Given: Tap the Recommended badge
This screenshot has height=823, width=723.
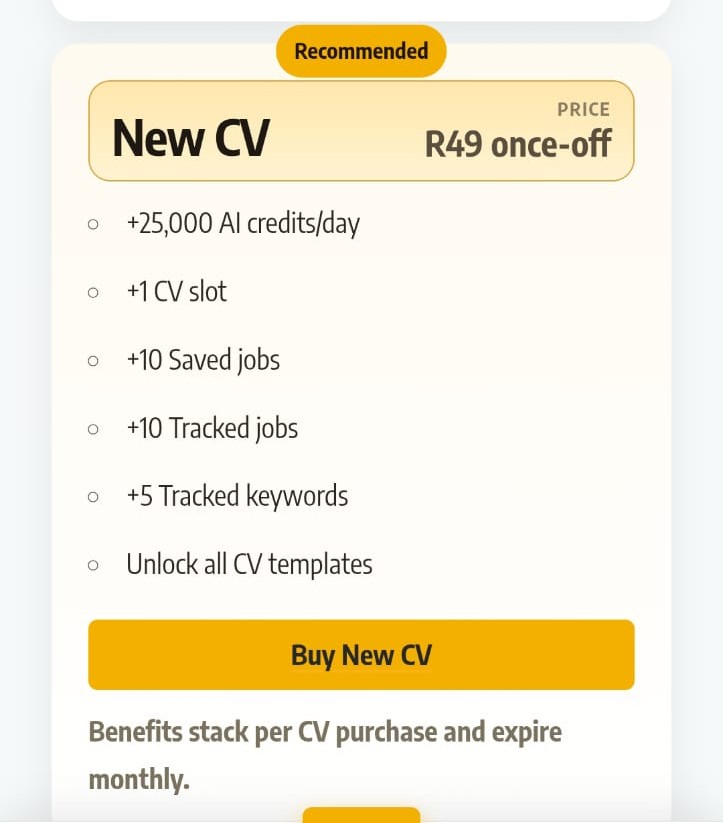Looking at the screenshot, I should (361, 51).
